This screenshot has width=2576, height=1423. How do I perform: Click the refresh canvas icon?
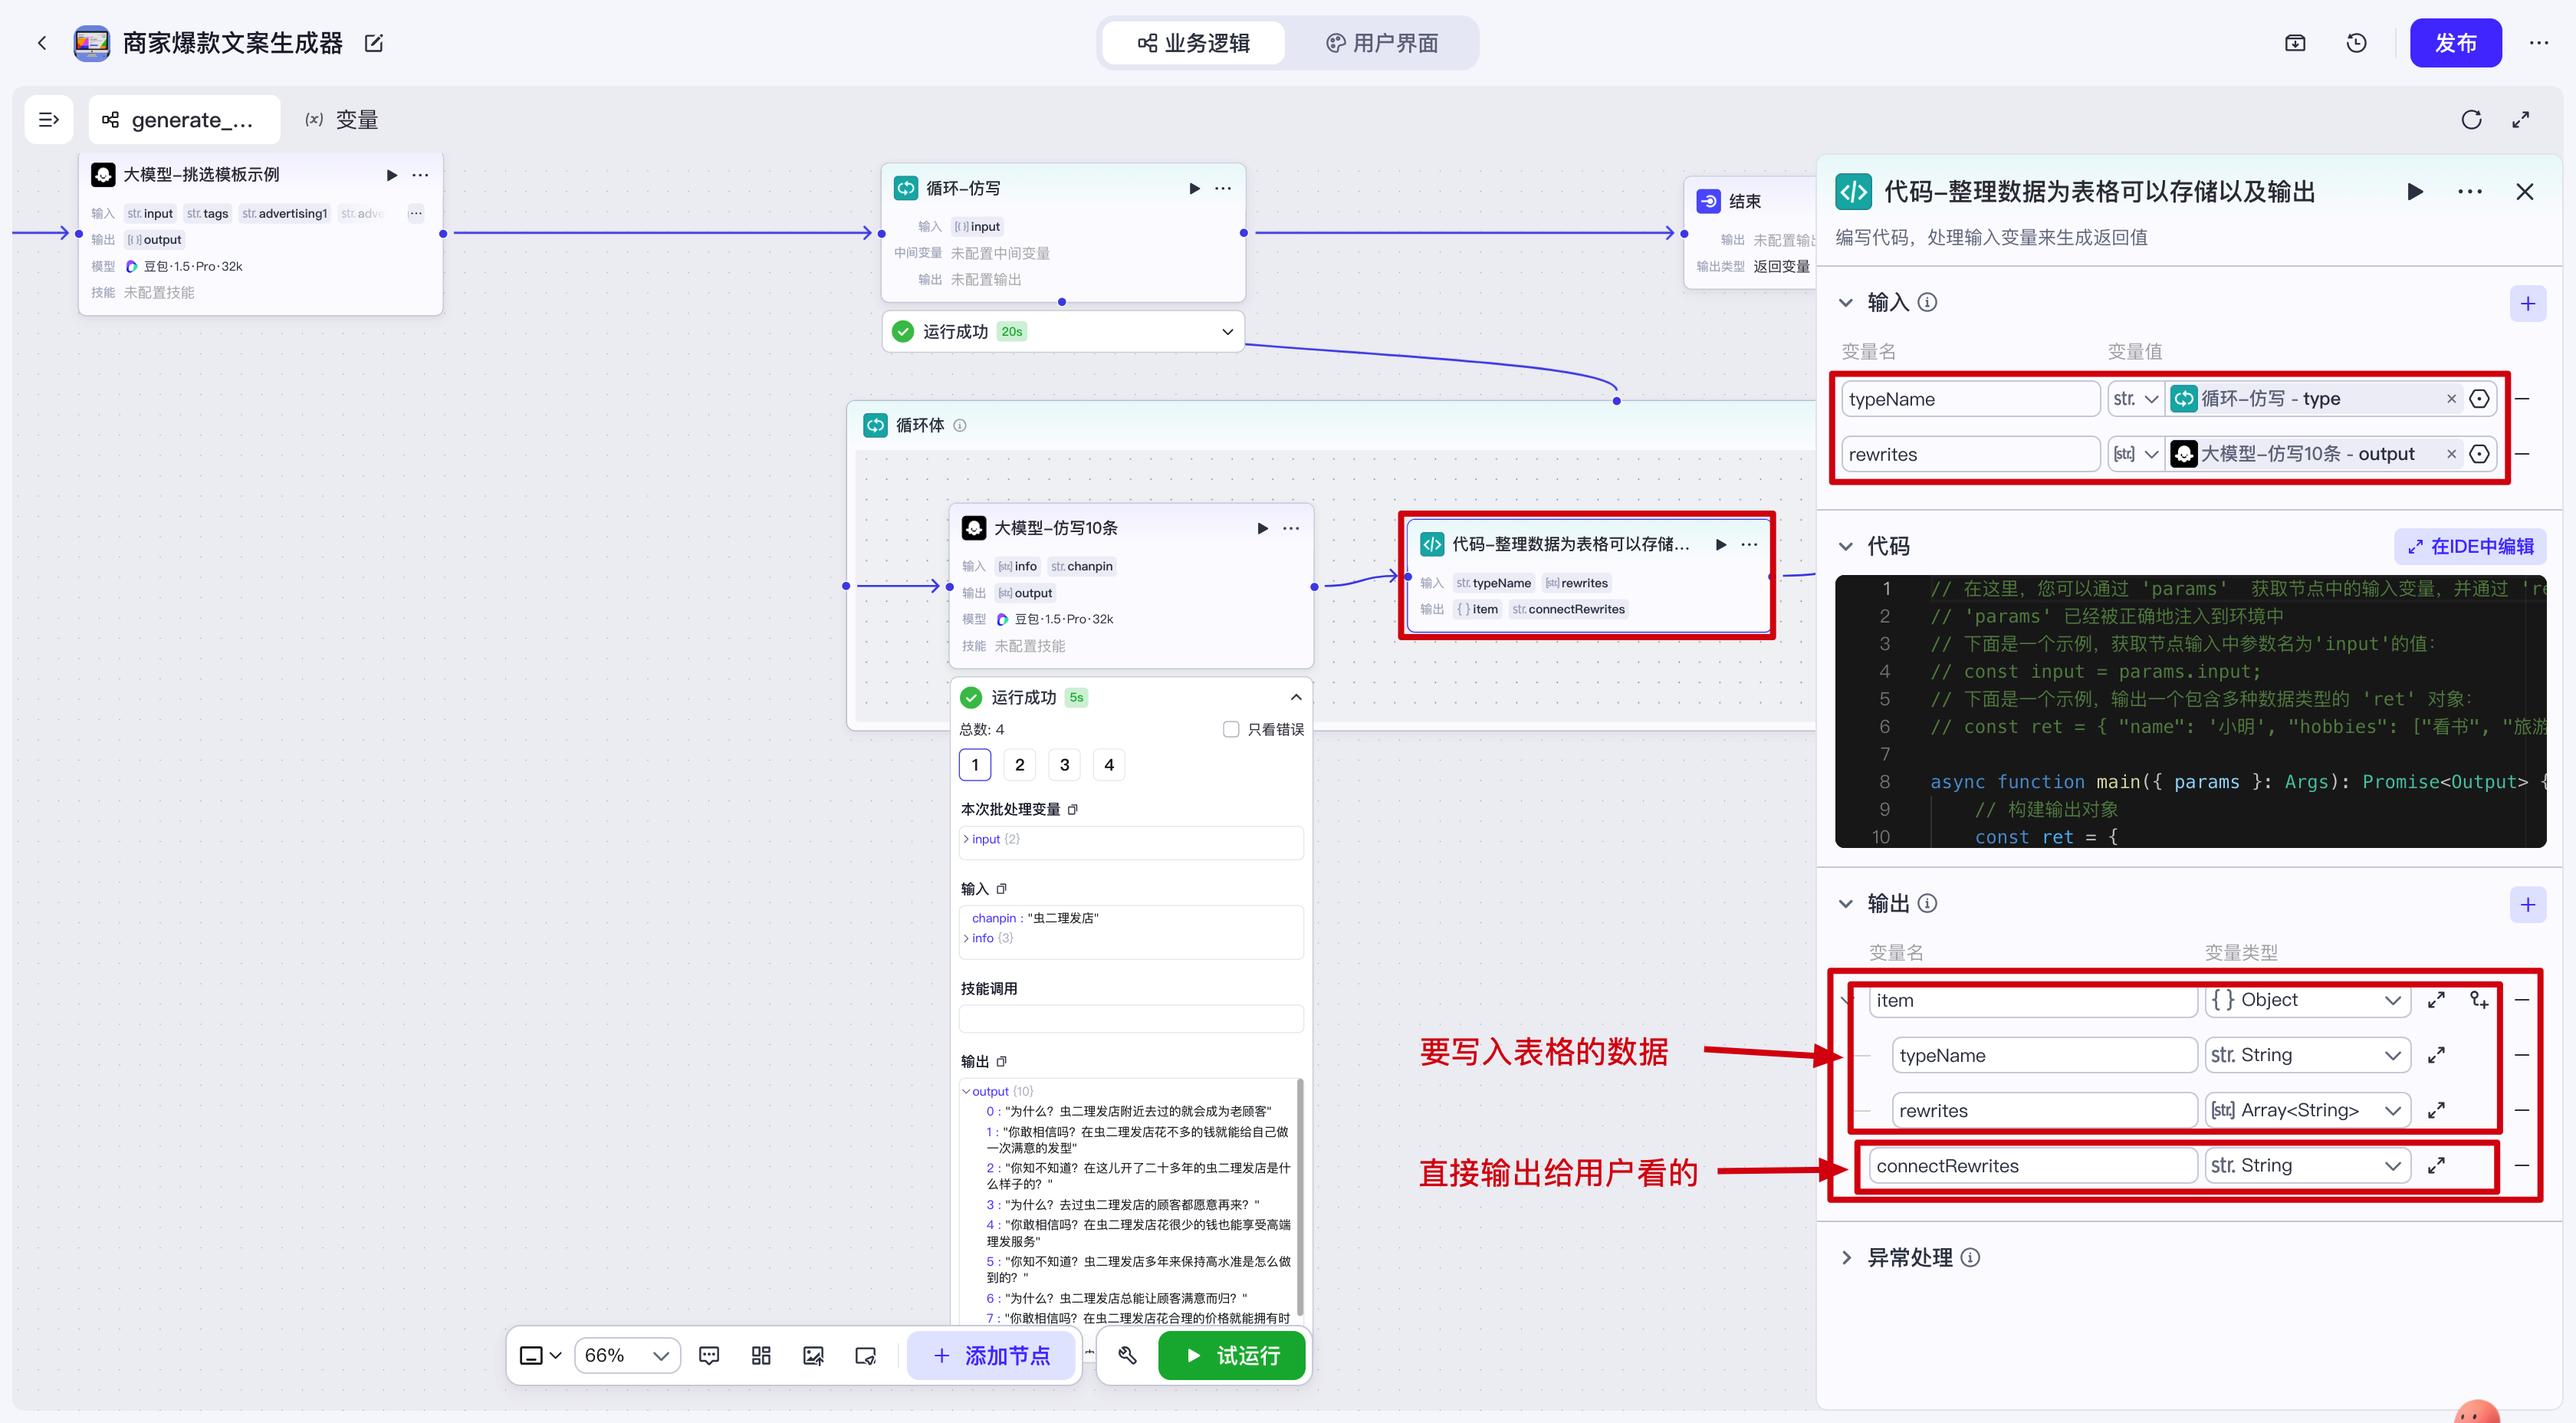pyautogui.click(x=2471, y=120)
